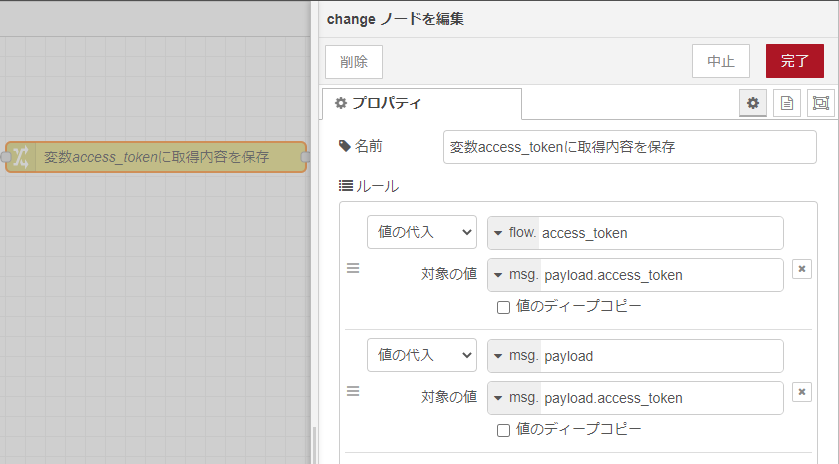Grab second rule reorder handle
The height and width of the screenshot is (464, 839).
[353, 391]
